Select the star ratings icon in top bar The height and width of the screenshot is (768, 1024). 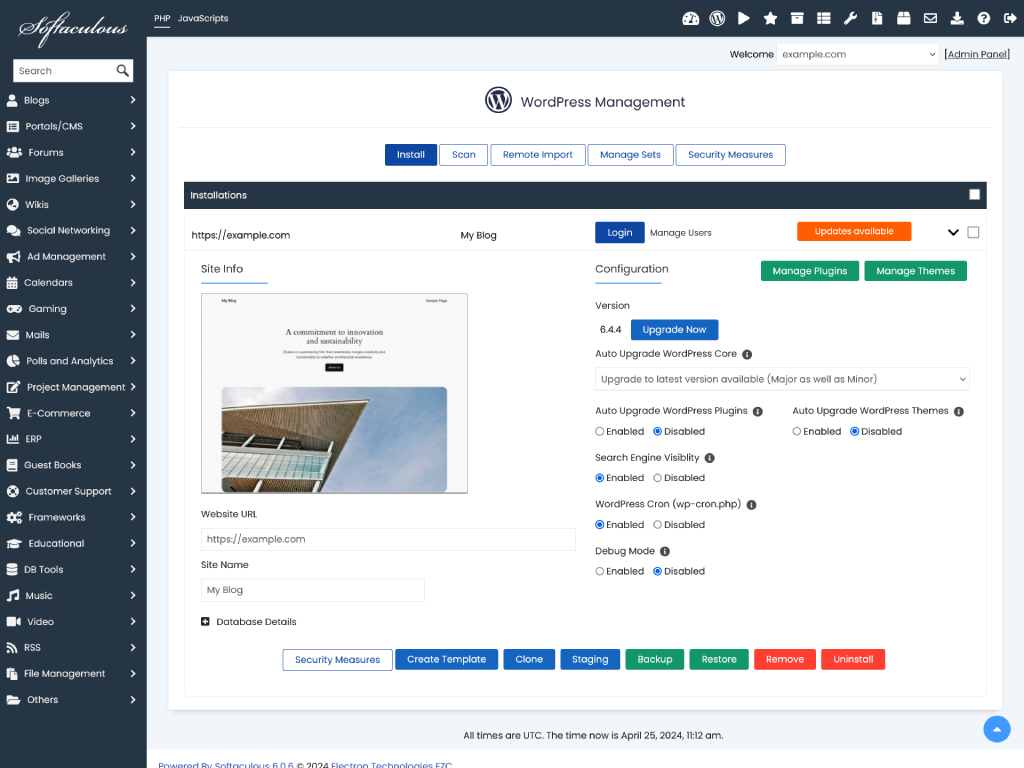770,18
